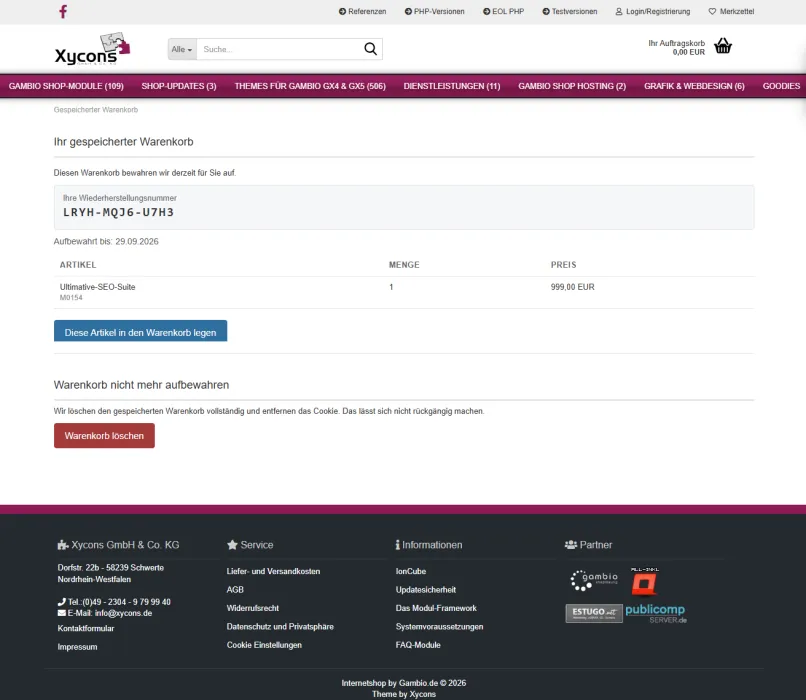Open Goodies menu item
Screen dimensions: 806x700
pyautogui.click(x=781, y=86)
